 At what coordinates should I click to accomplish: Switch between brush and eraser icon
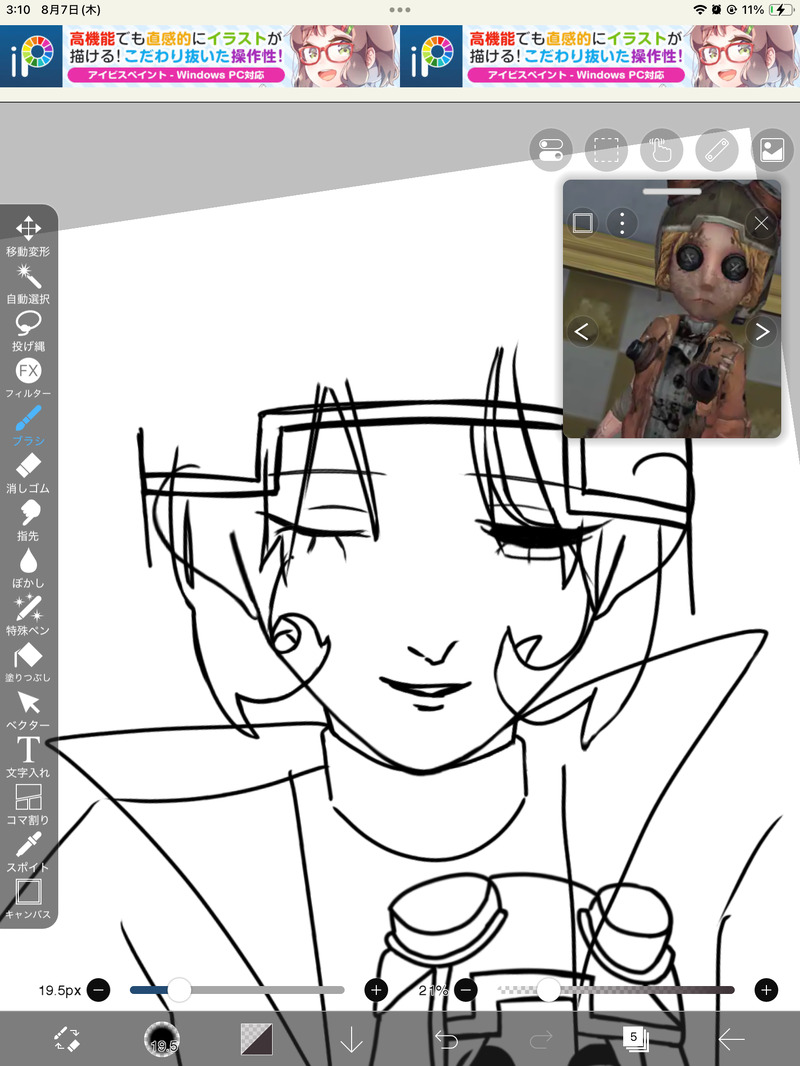tap(67, 1038)
